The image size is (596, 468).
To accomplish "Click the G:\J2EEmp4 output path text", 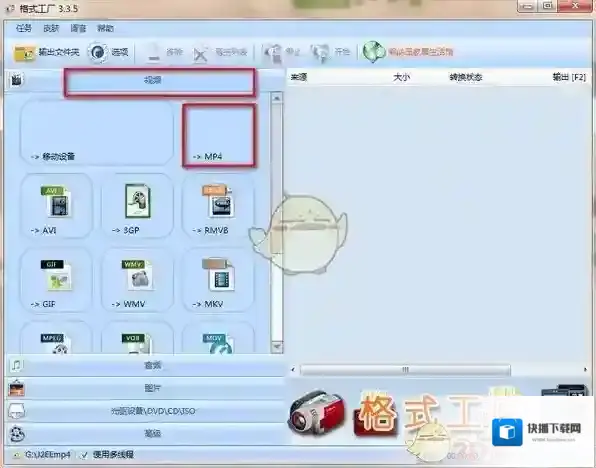I will (x=48, y=455).
